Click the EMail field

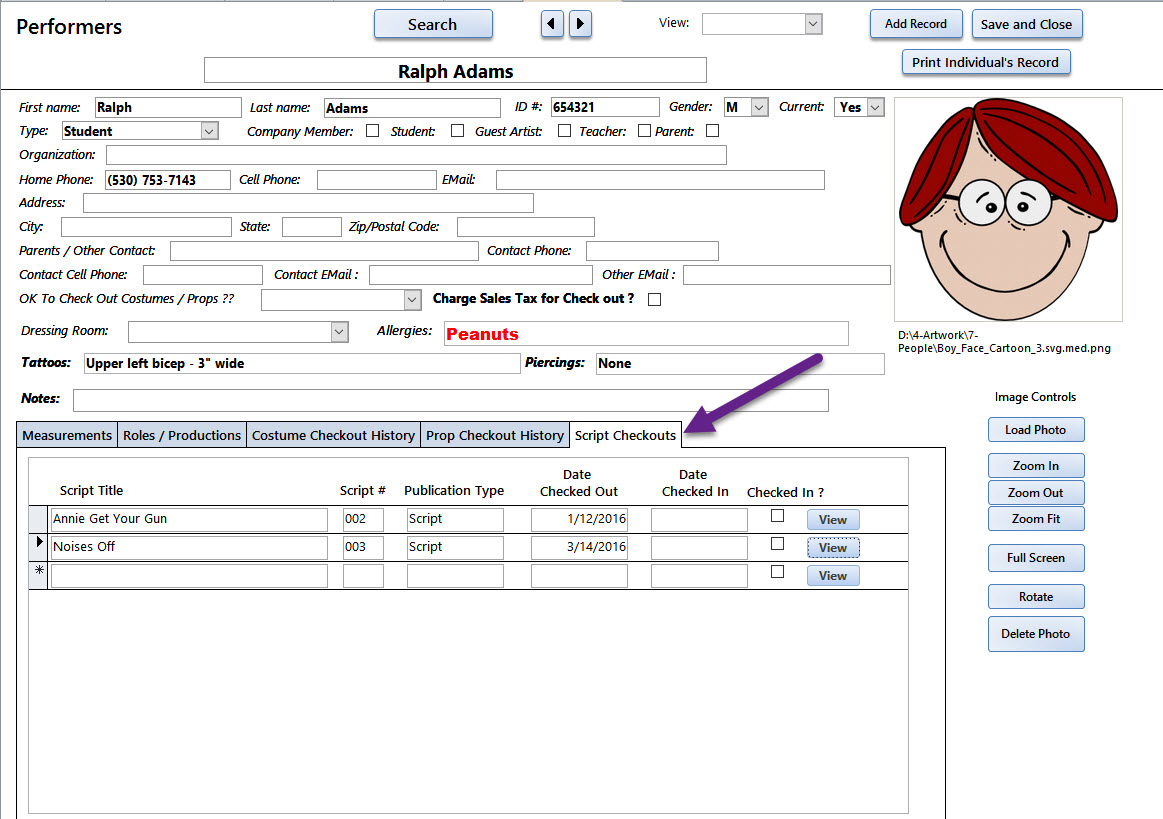point(660,180)
